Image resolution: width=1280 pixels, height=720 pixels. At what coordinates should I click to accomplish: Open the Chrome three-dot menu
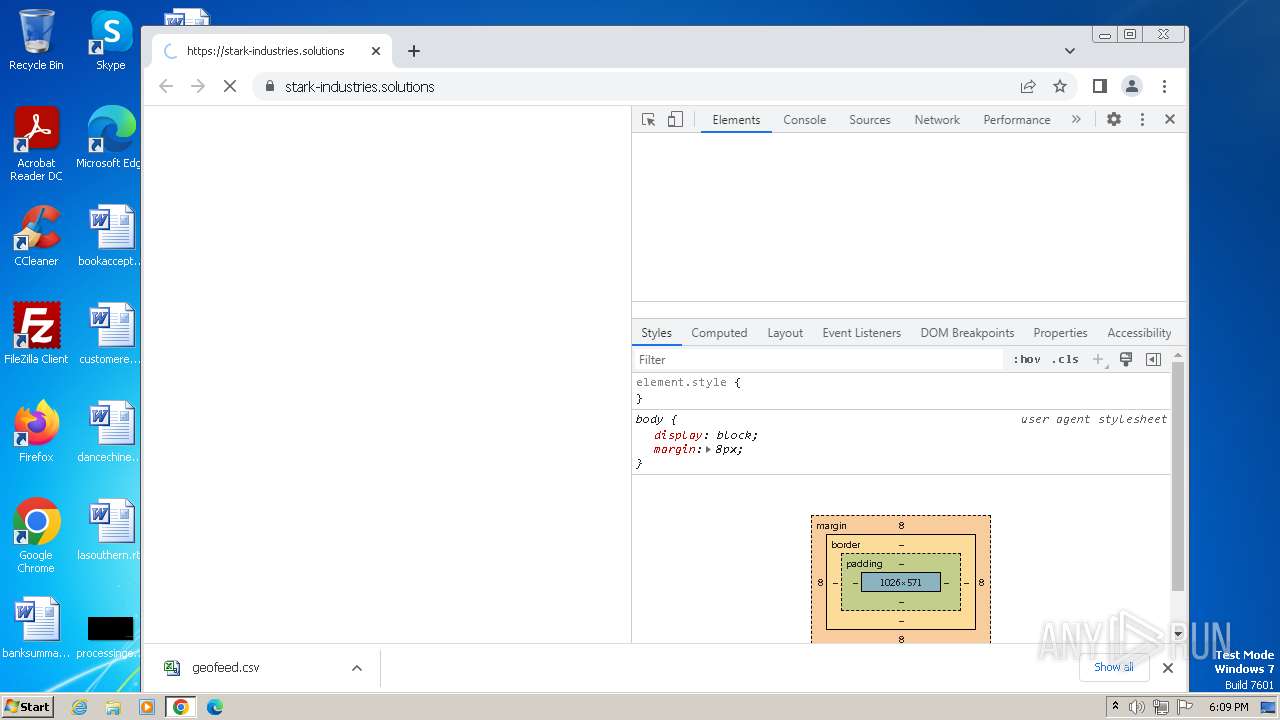1164,87
